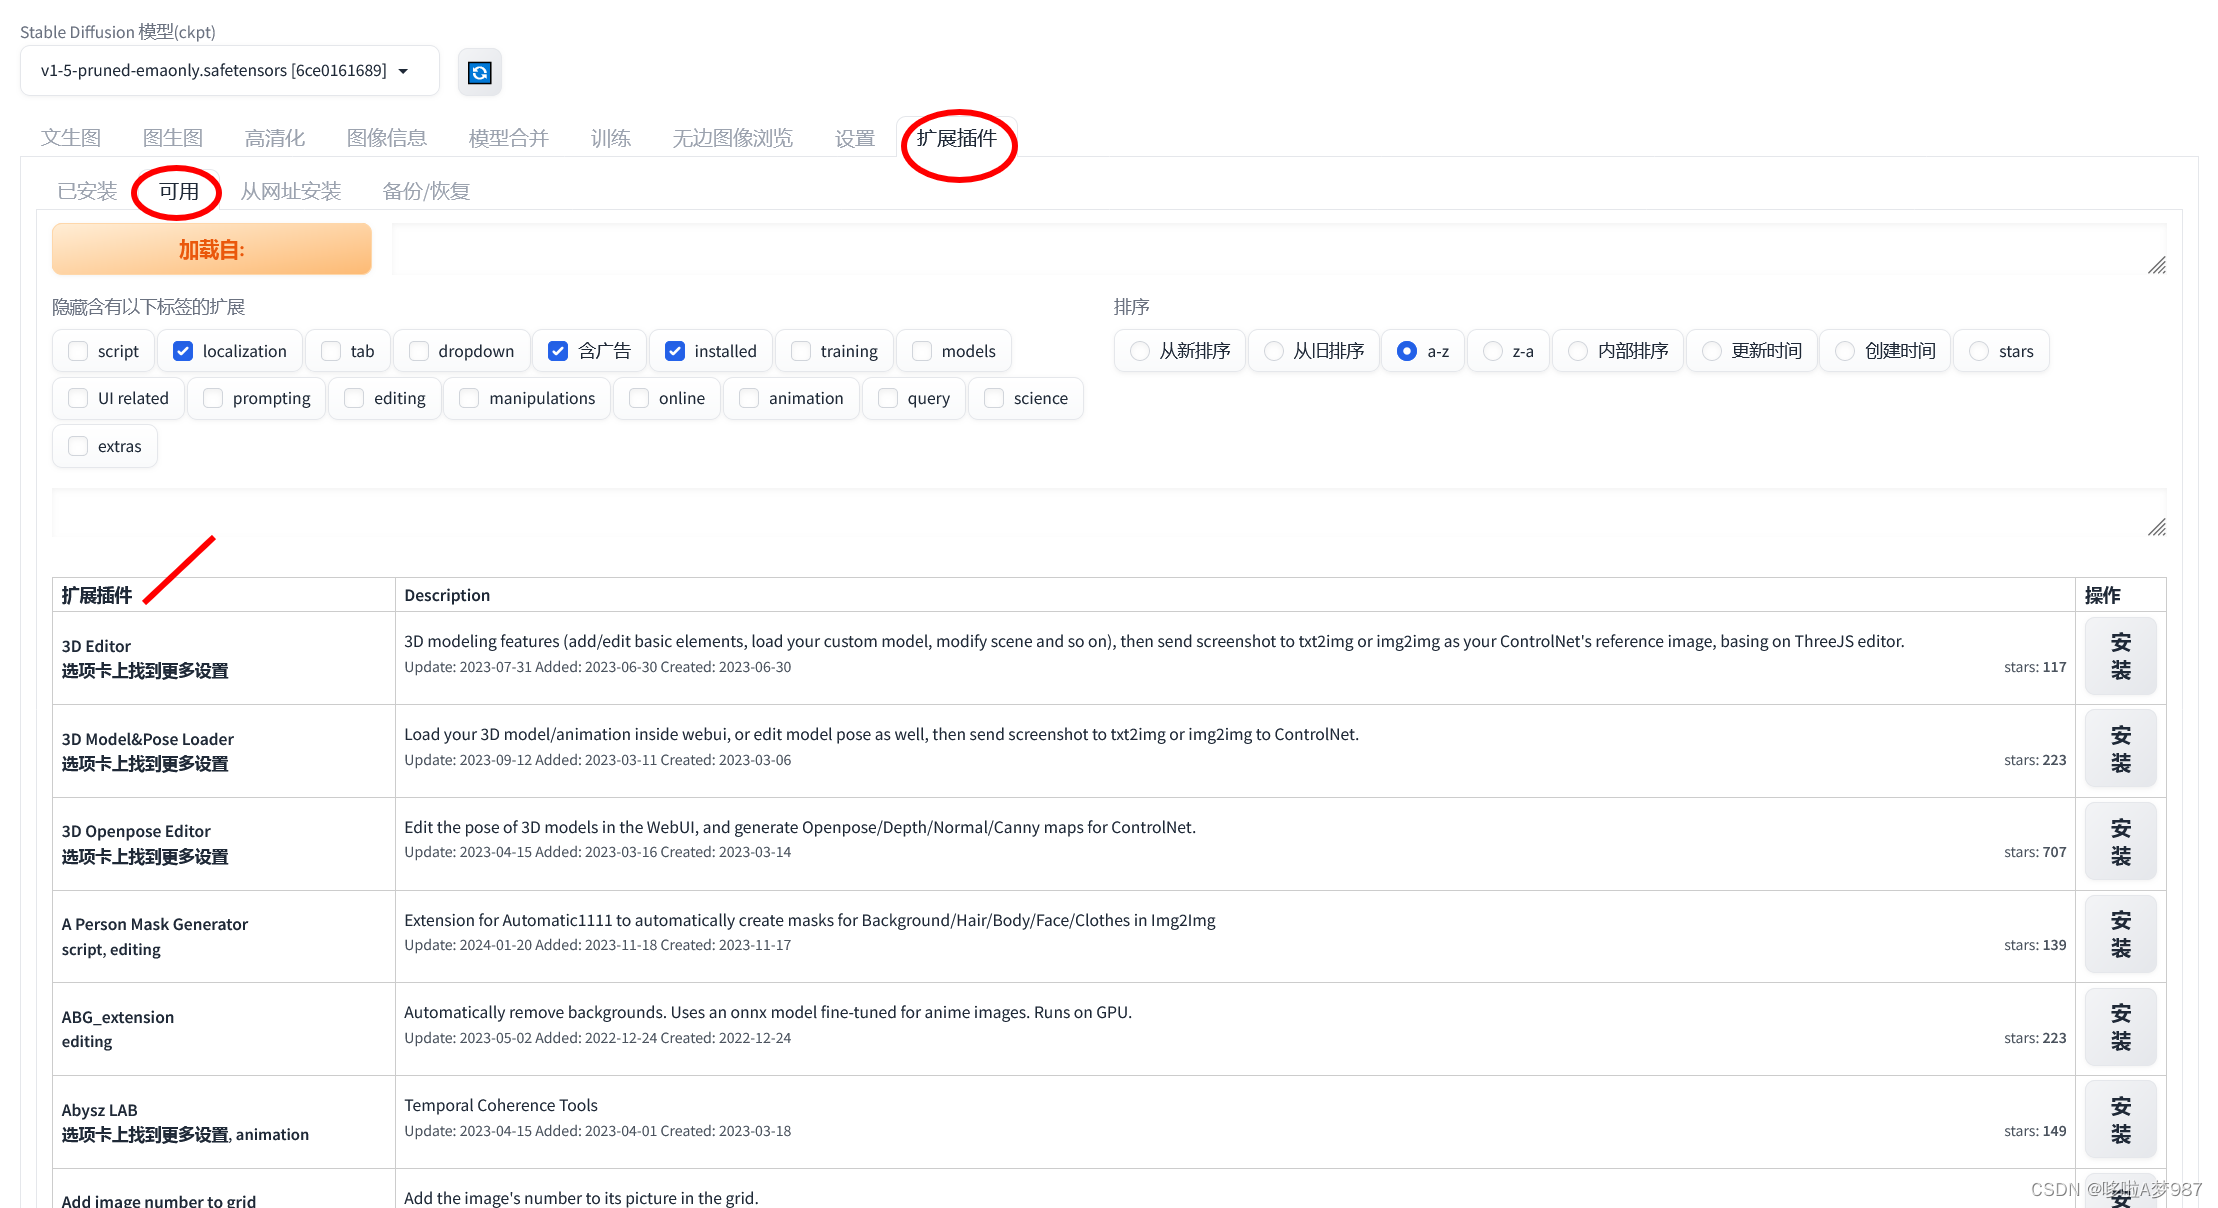The height and width of the screenshot is (1208, 2218).
Task: Click the extension search text box
Action: tap(1100, 513)
